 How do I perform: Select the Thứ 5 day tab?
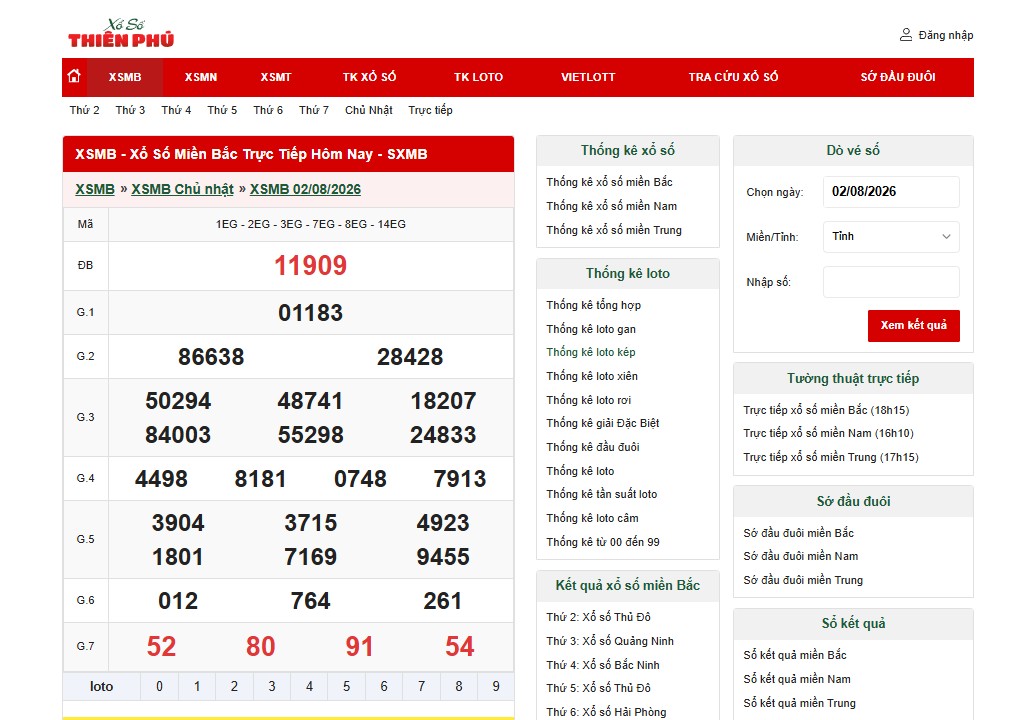[222, 110]
